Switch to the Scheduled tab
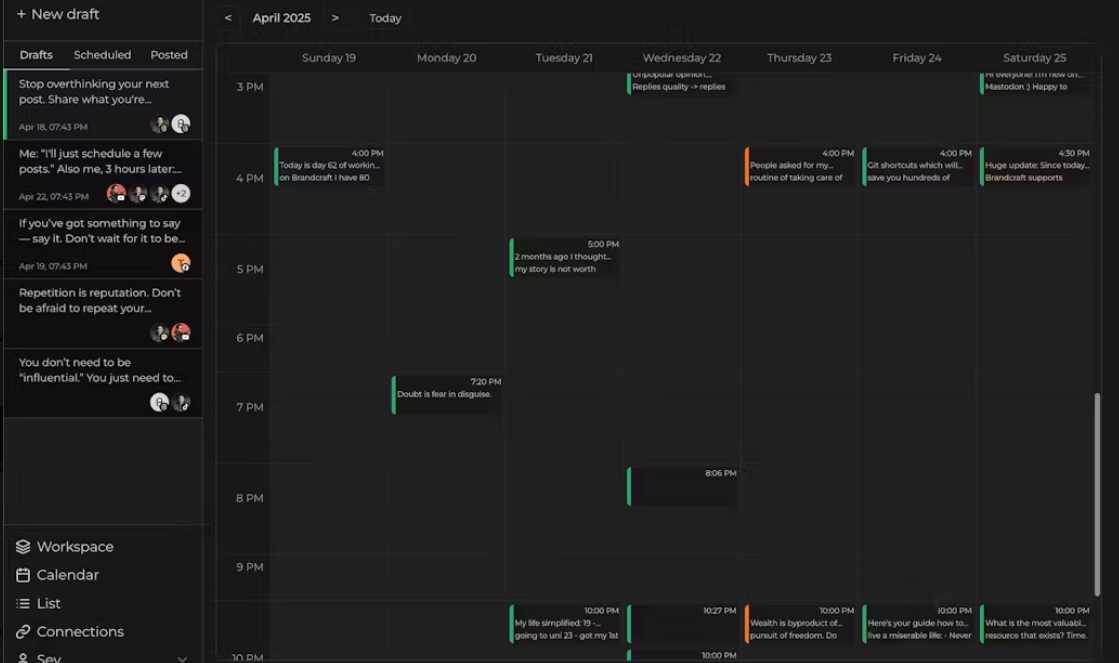Image resolution: width=1119 pixels, height=663 pixels. click(102, 55)
